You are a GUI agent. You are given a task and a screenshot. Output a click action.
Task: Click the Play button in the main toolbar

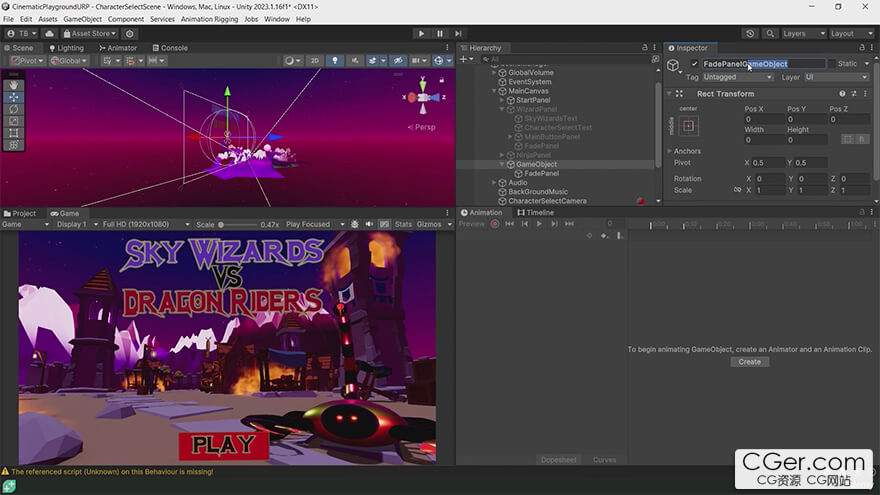click(x=421, y=34)
